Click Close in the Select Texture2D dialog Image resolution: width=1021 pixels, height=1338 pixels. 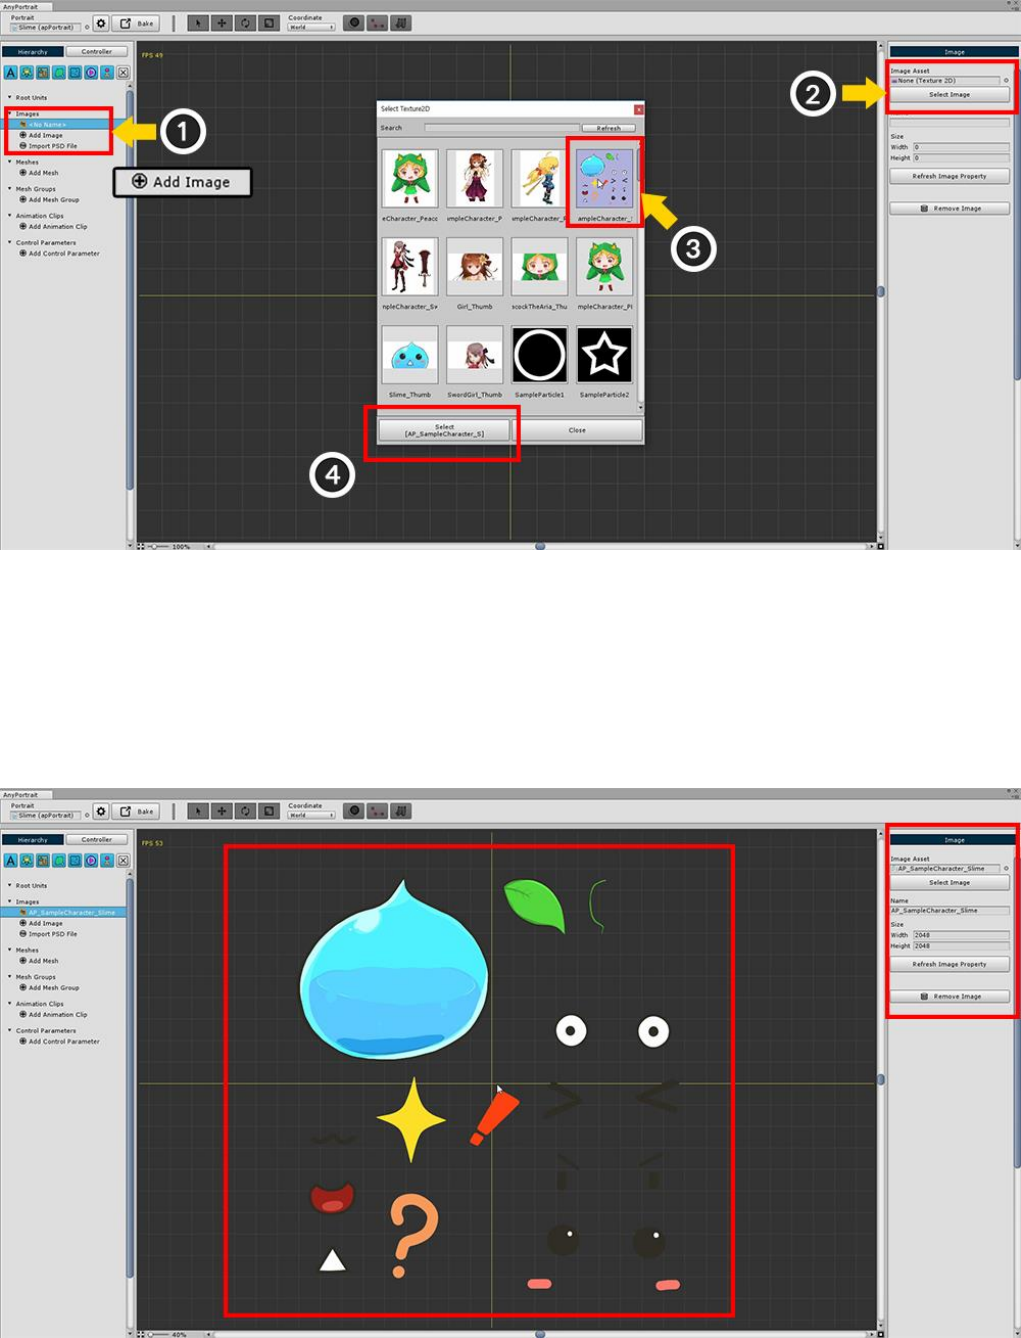577,430
